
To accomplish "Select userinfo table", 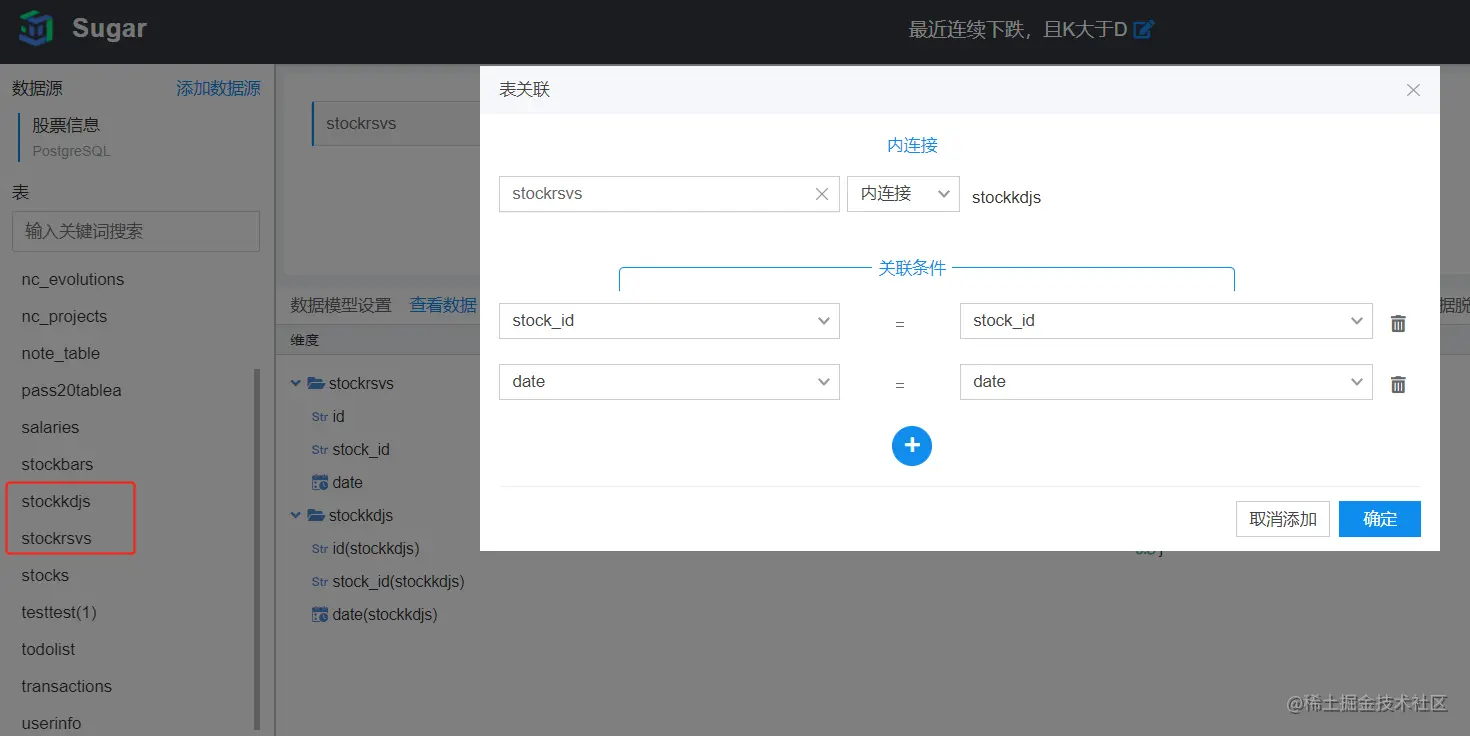I will (51, 724).
